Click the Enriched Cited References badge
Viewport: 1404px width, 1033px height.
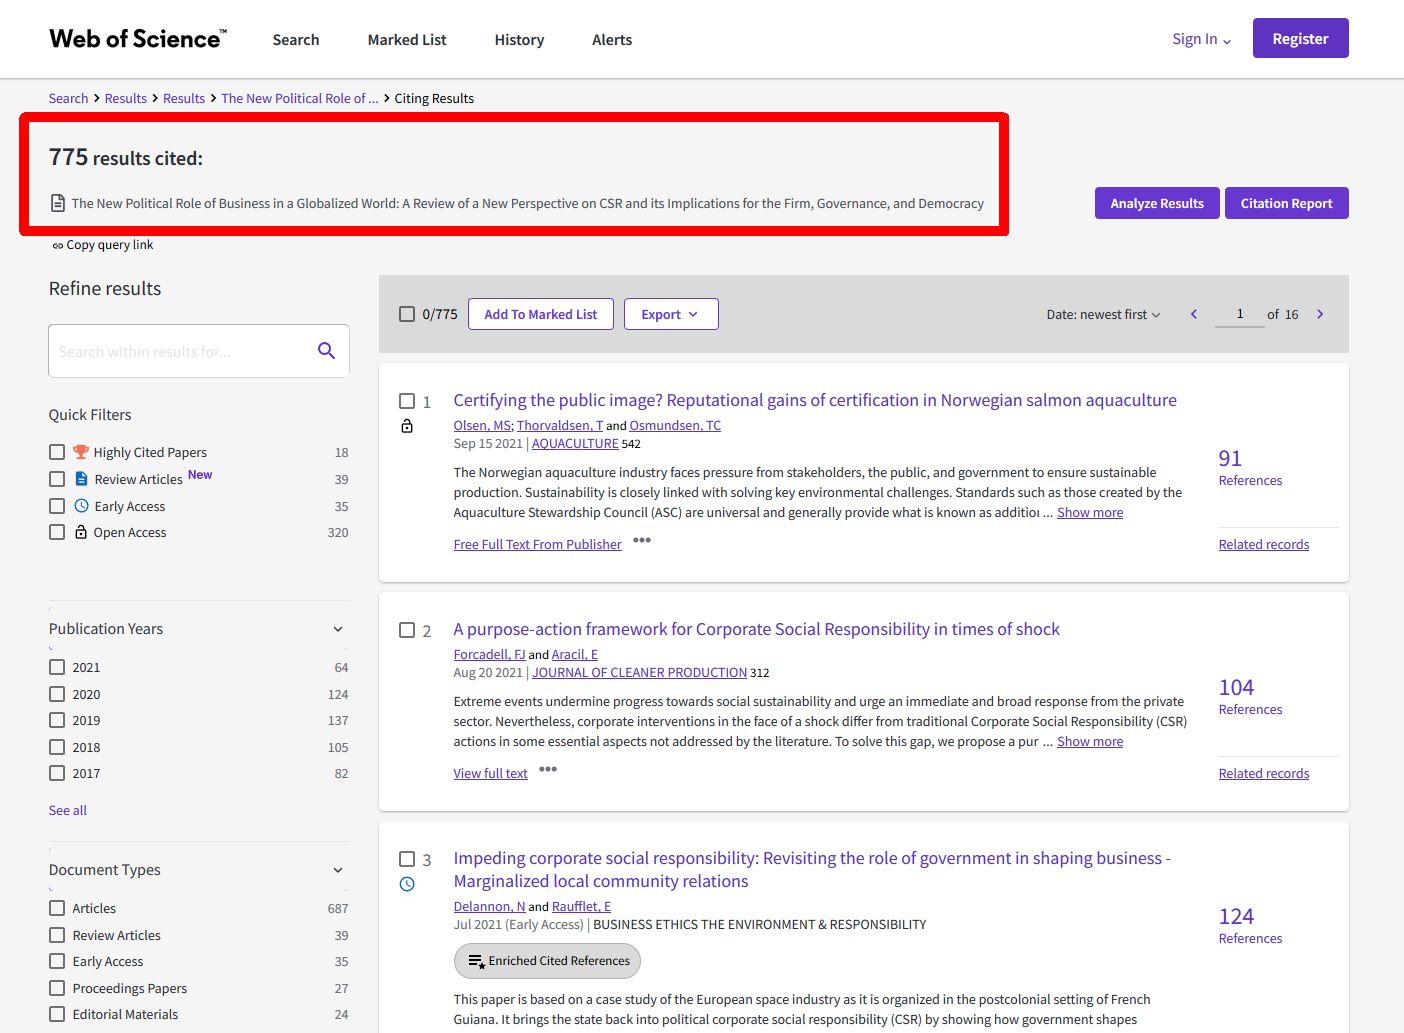(x=547, y=961)
